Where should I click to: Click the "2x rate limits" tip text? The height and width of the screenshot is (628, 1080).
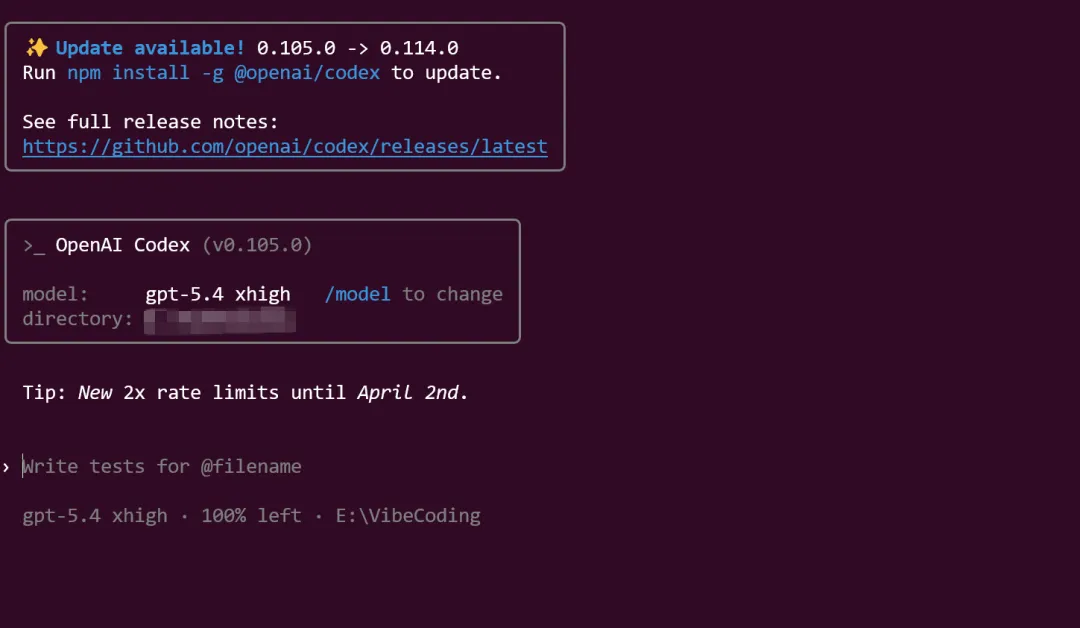(x=201, y=392)
